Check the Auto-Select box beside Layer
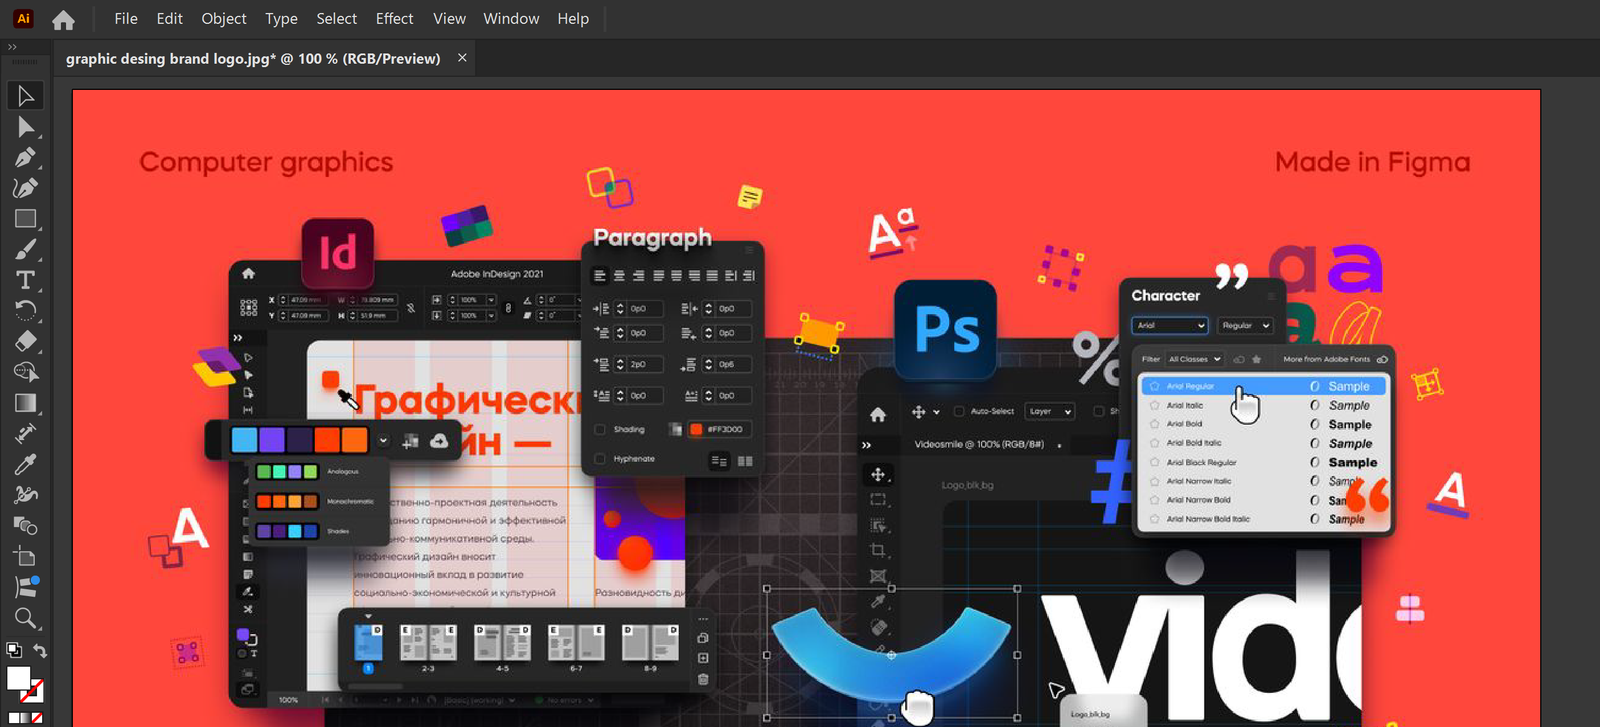This screenshot has width=1600, height=727. 959,411
